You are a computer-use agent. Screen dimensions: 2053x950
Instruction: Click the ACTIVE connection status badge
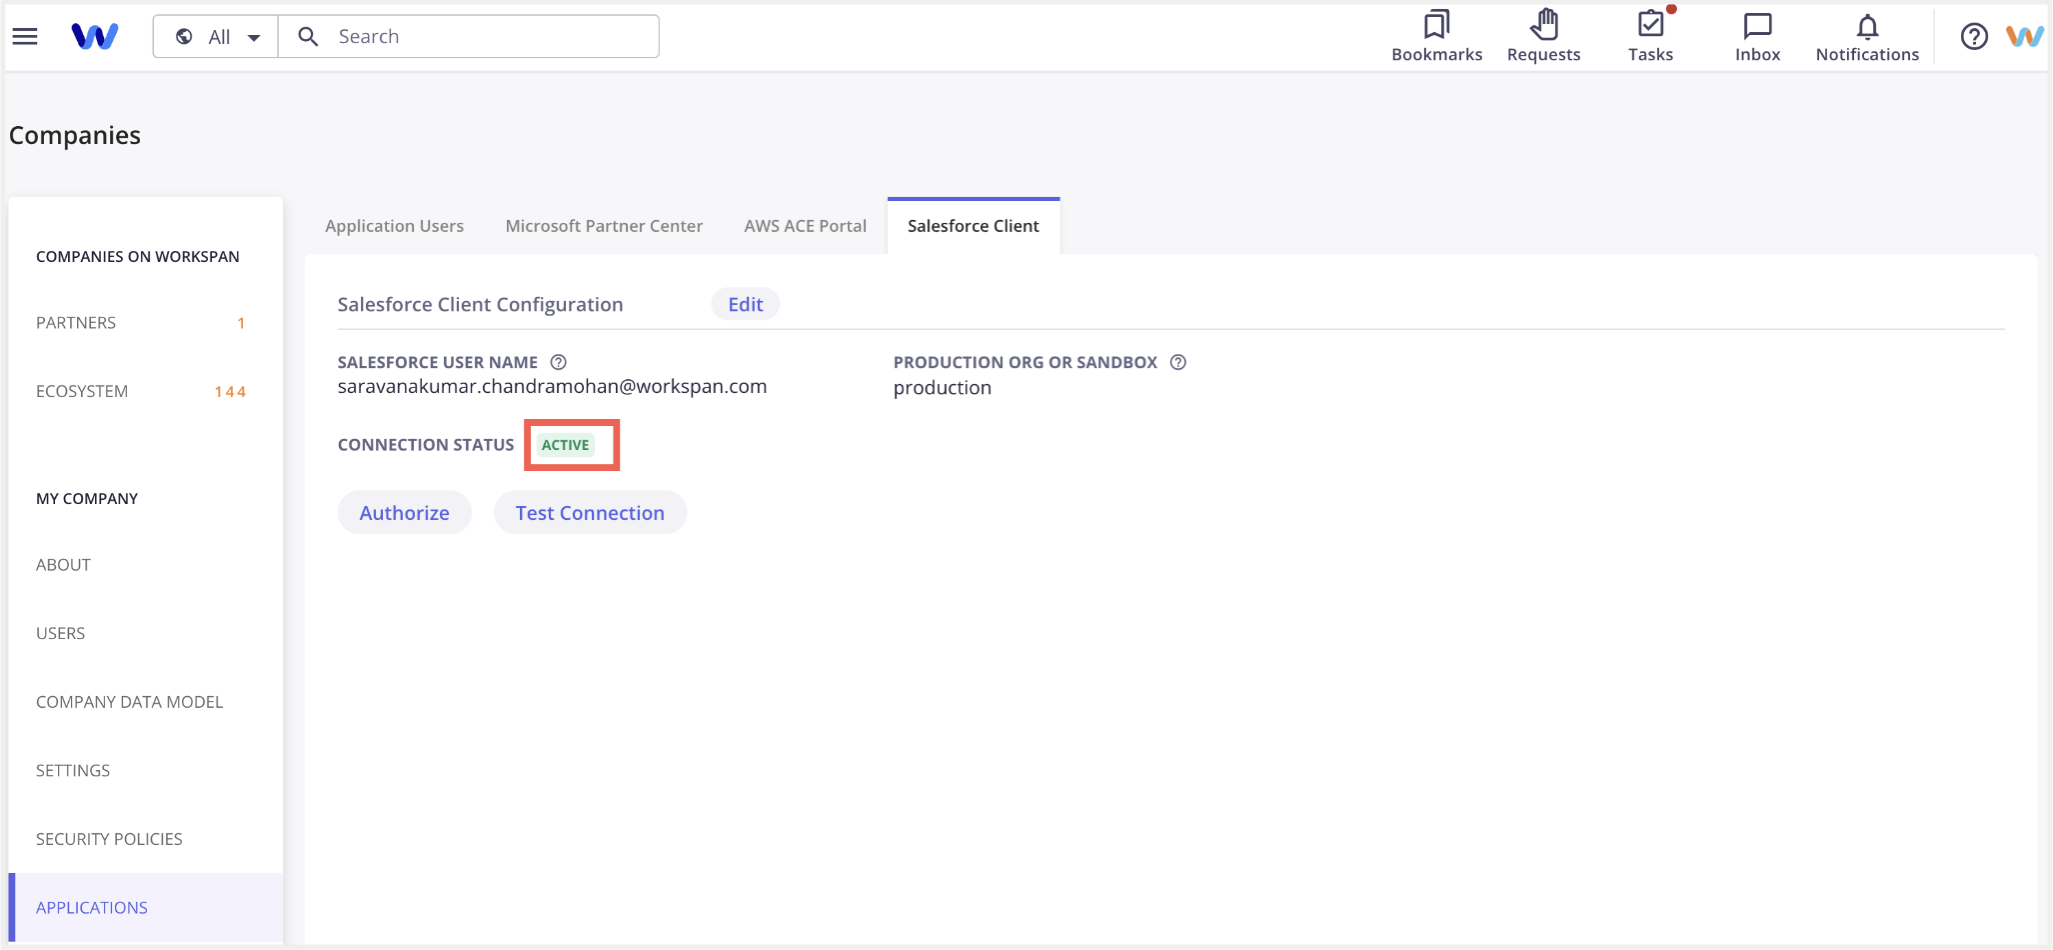[565, 445]
